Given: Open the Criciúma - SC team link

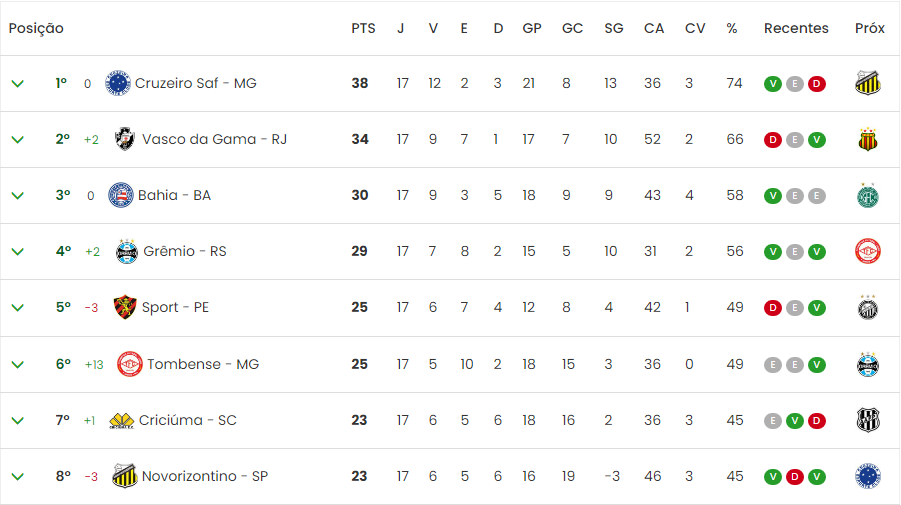Looking at the screenshot, I should coord(187,421).
